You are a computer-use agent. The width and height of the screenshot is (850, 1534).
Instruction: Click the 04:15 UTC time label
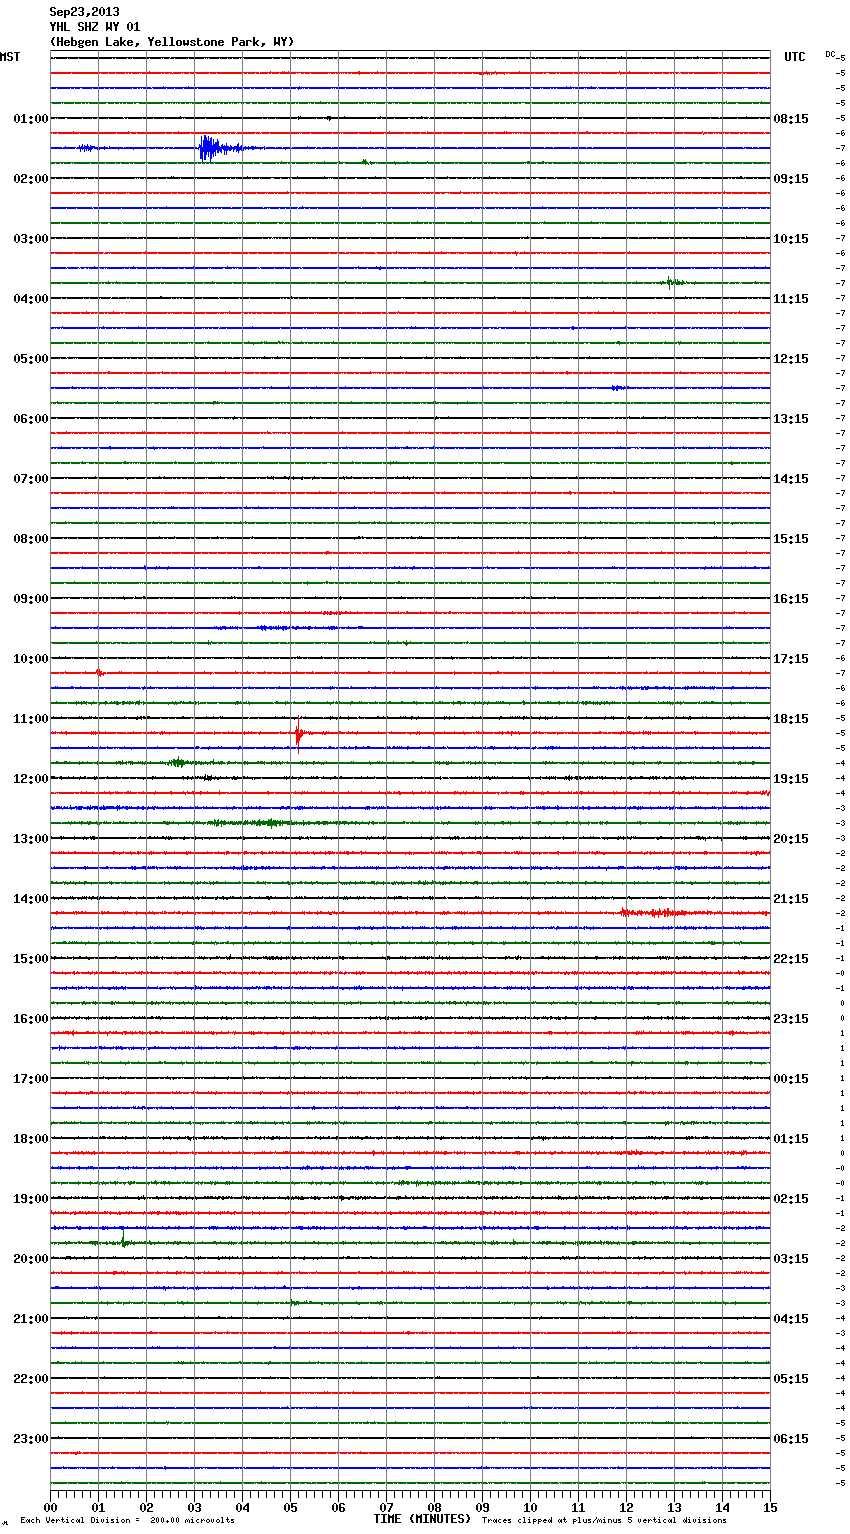pyautogui.click(x=791, y=1319)
